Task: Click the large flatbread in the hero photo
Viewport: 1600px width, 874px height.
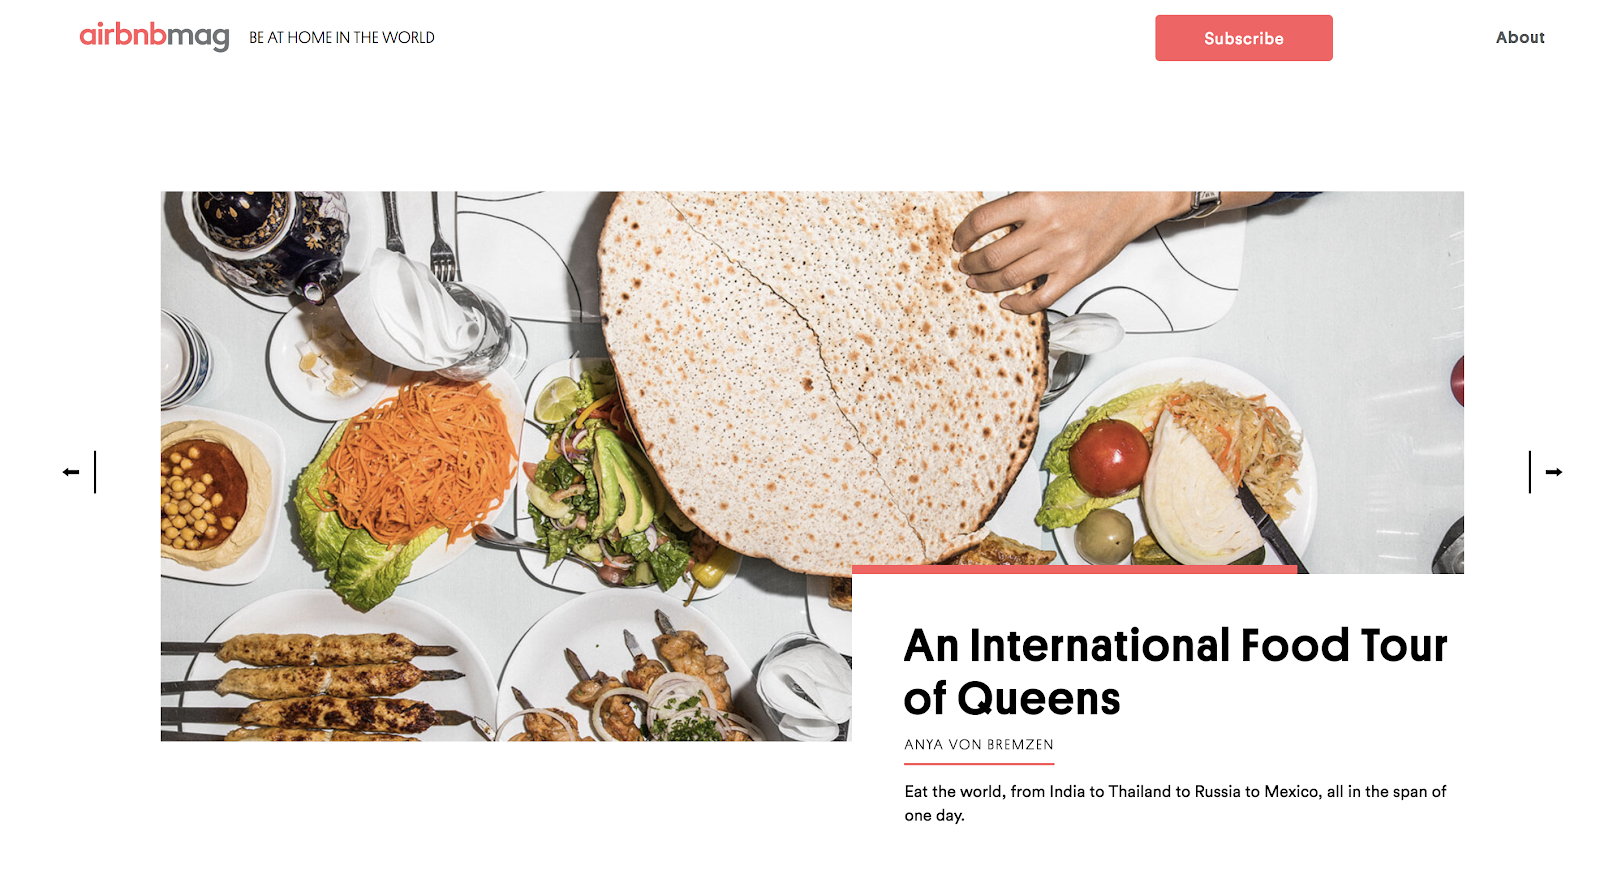Action: 825,380
